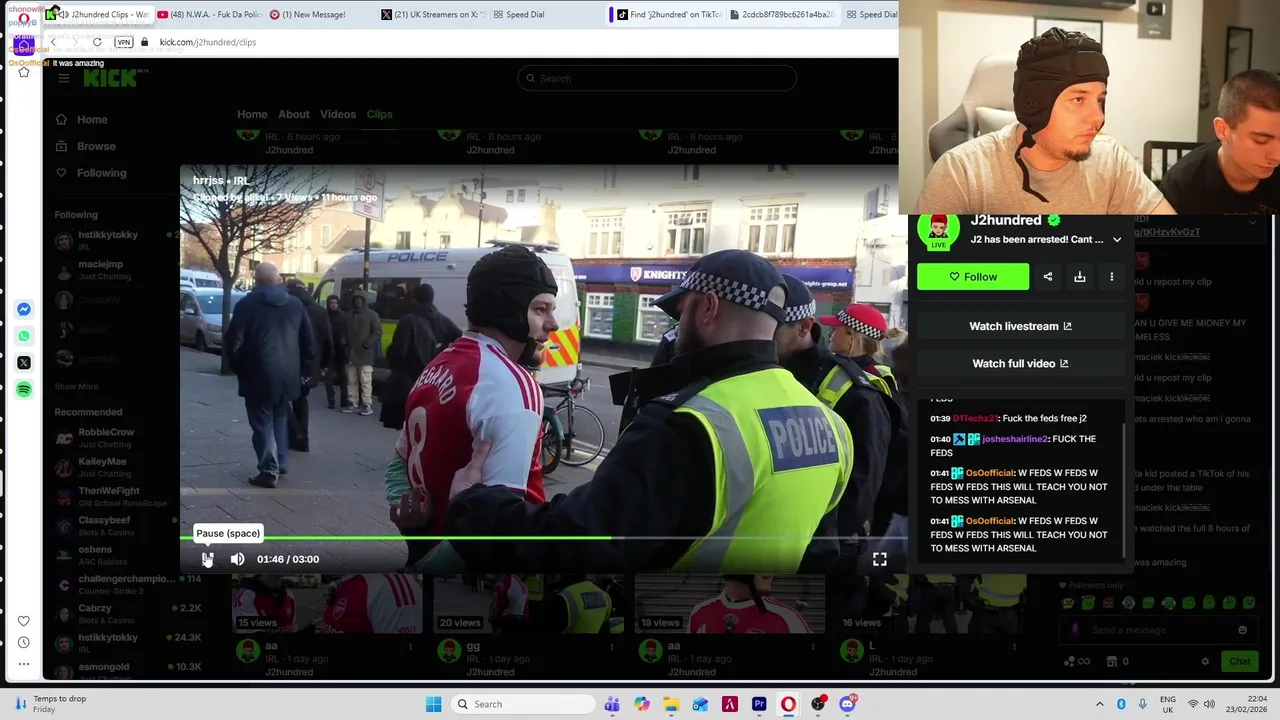This screenshot has height=720, width=1280.
Task: Share the clip via the share icon
Action: coord(1048,277)
